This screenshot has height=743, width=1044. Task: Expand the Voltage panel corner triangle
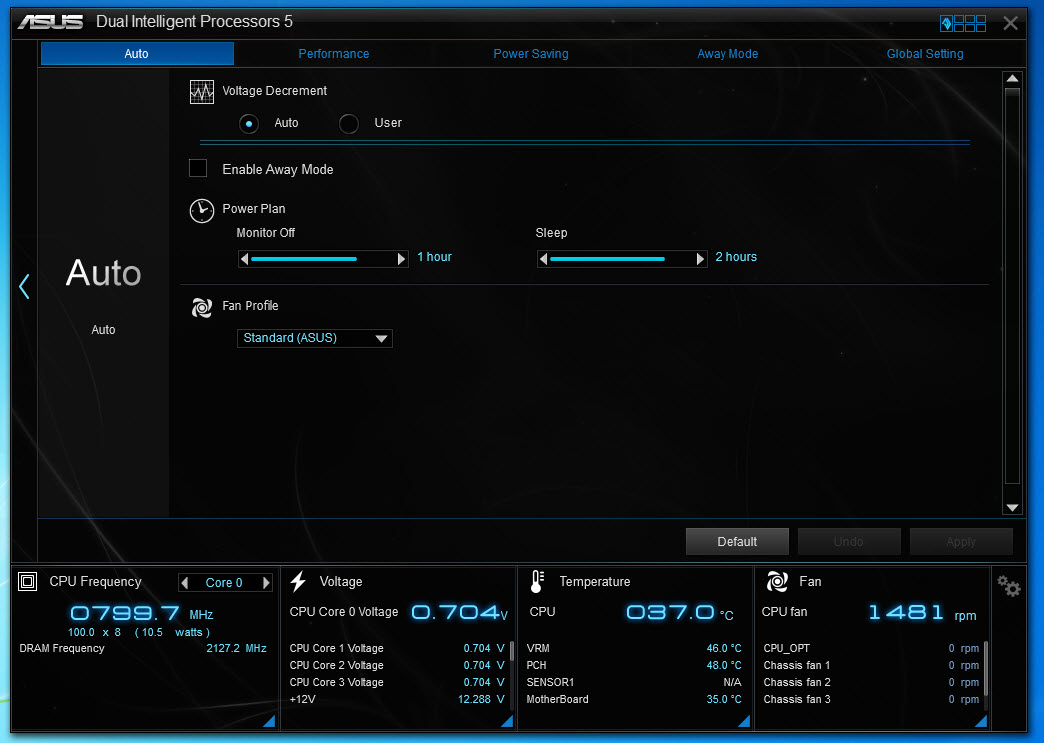click(507, 721)
